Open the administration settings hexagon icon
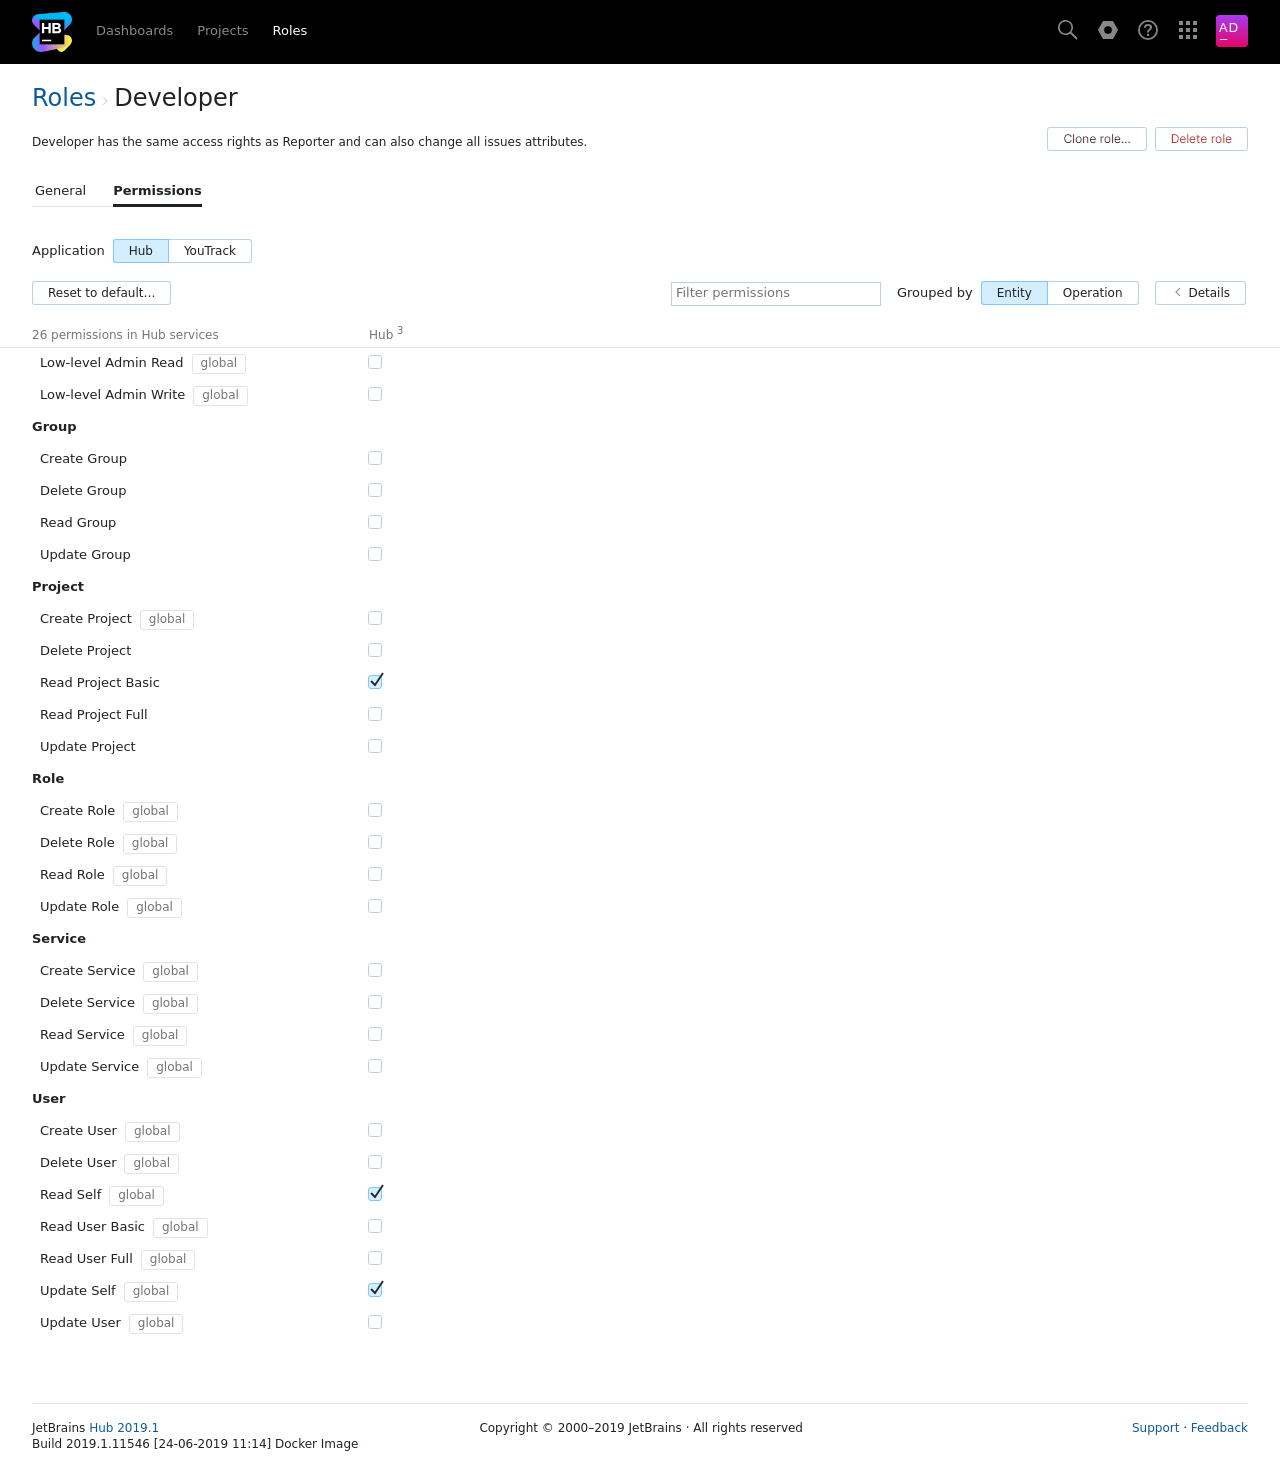Screen dimensions: 1280x1484 [x=1107, y=30]
